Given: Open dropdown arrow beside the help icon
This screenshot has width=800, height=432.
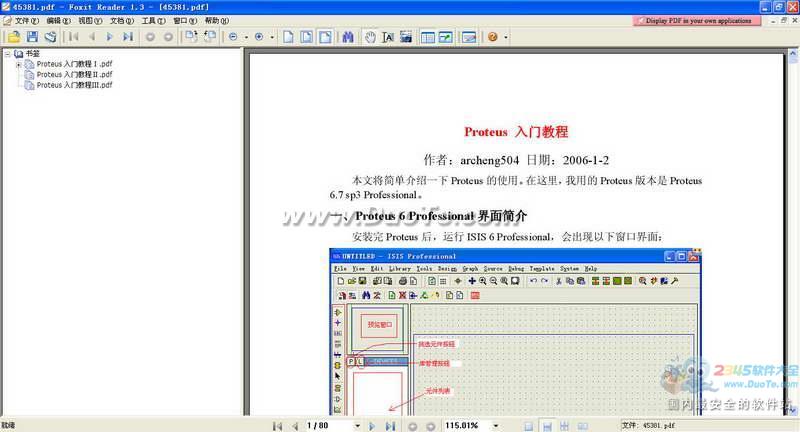Looking at the screenshot, I should 506,37.
